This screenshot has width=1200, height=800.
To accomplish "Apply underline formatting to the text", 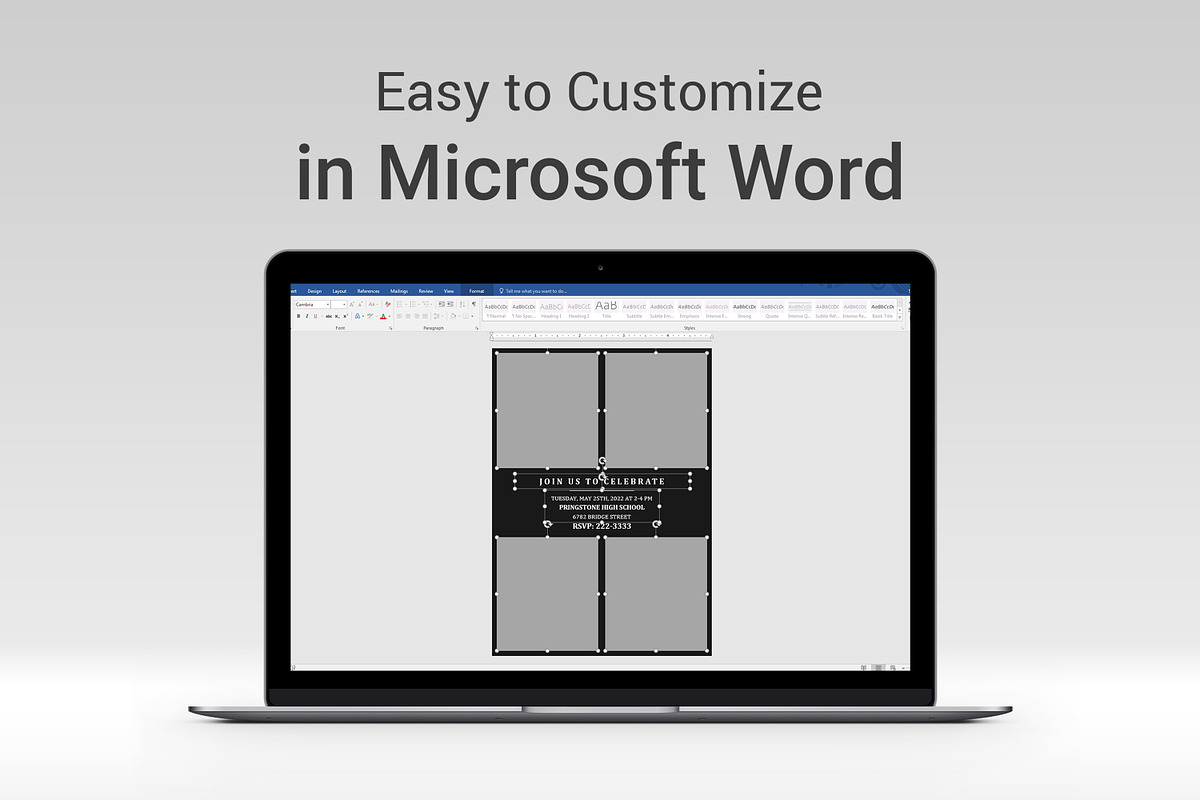I will [x=315, y=316].
